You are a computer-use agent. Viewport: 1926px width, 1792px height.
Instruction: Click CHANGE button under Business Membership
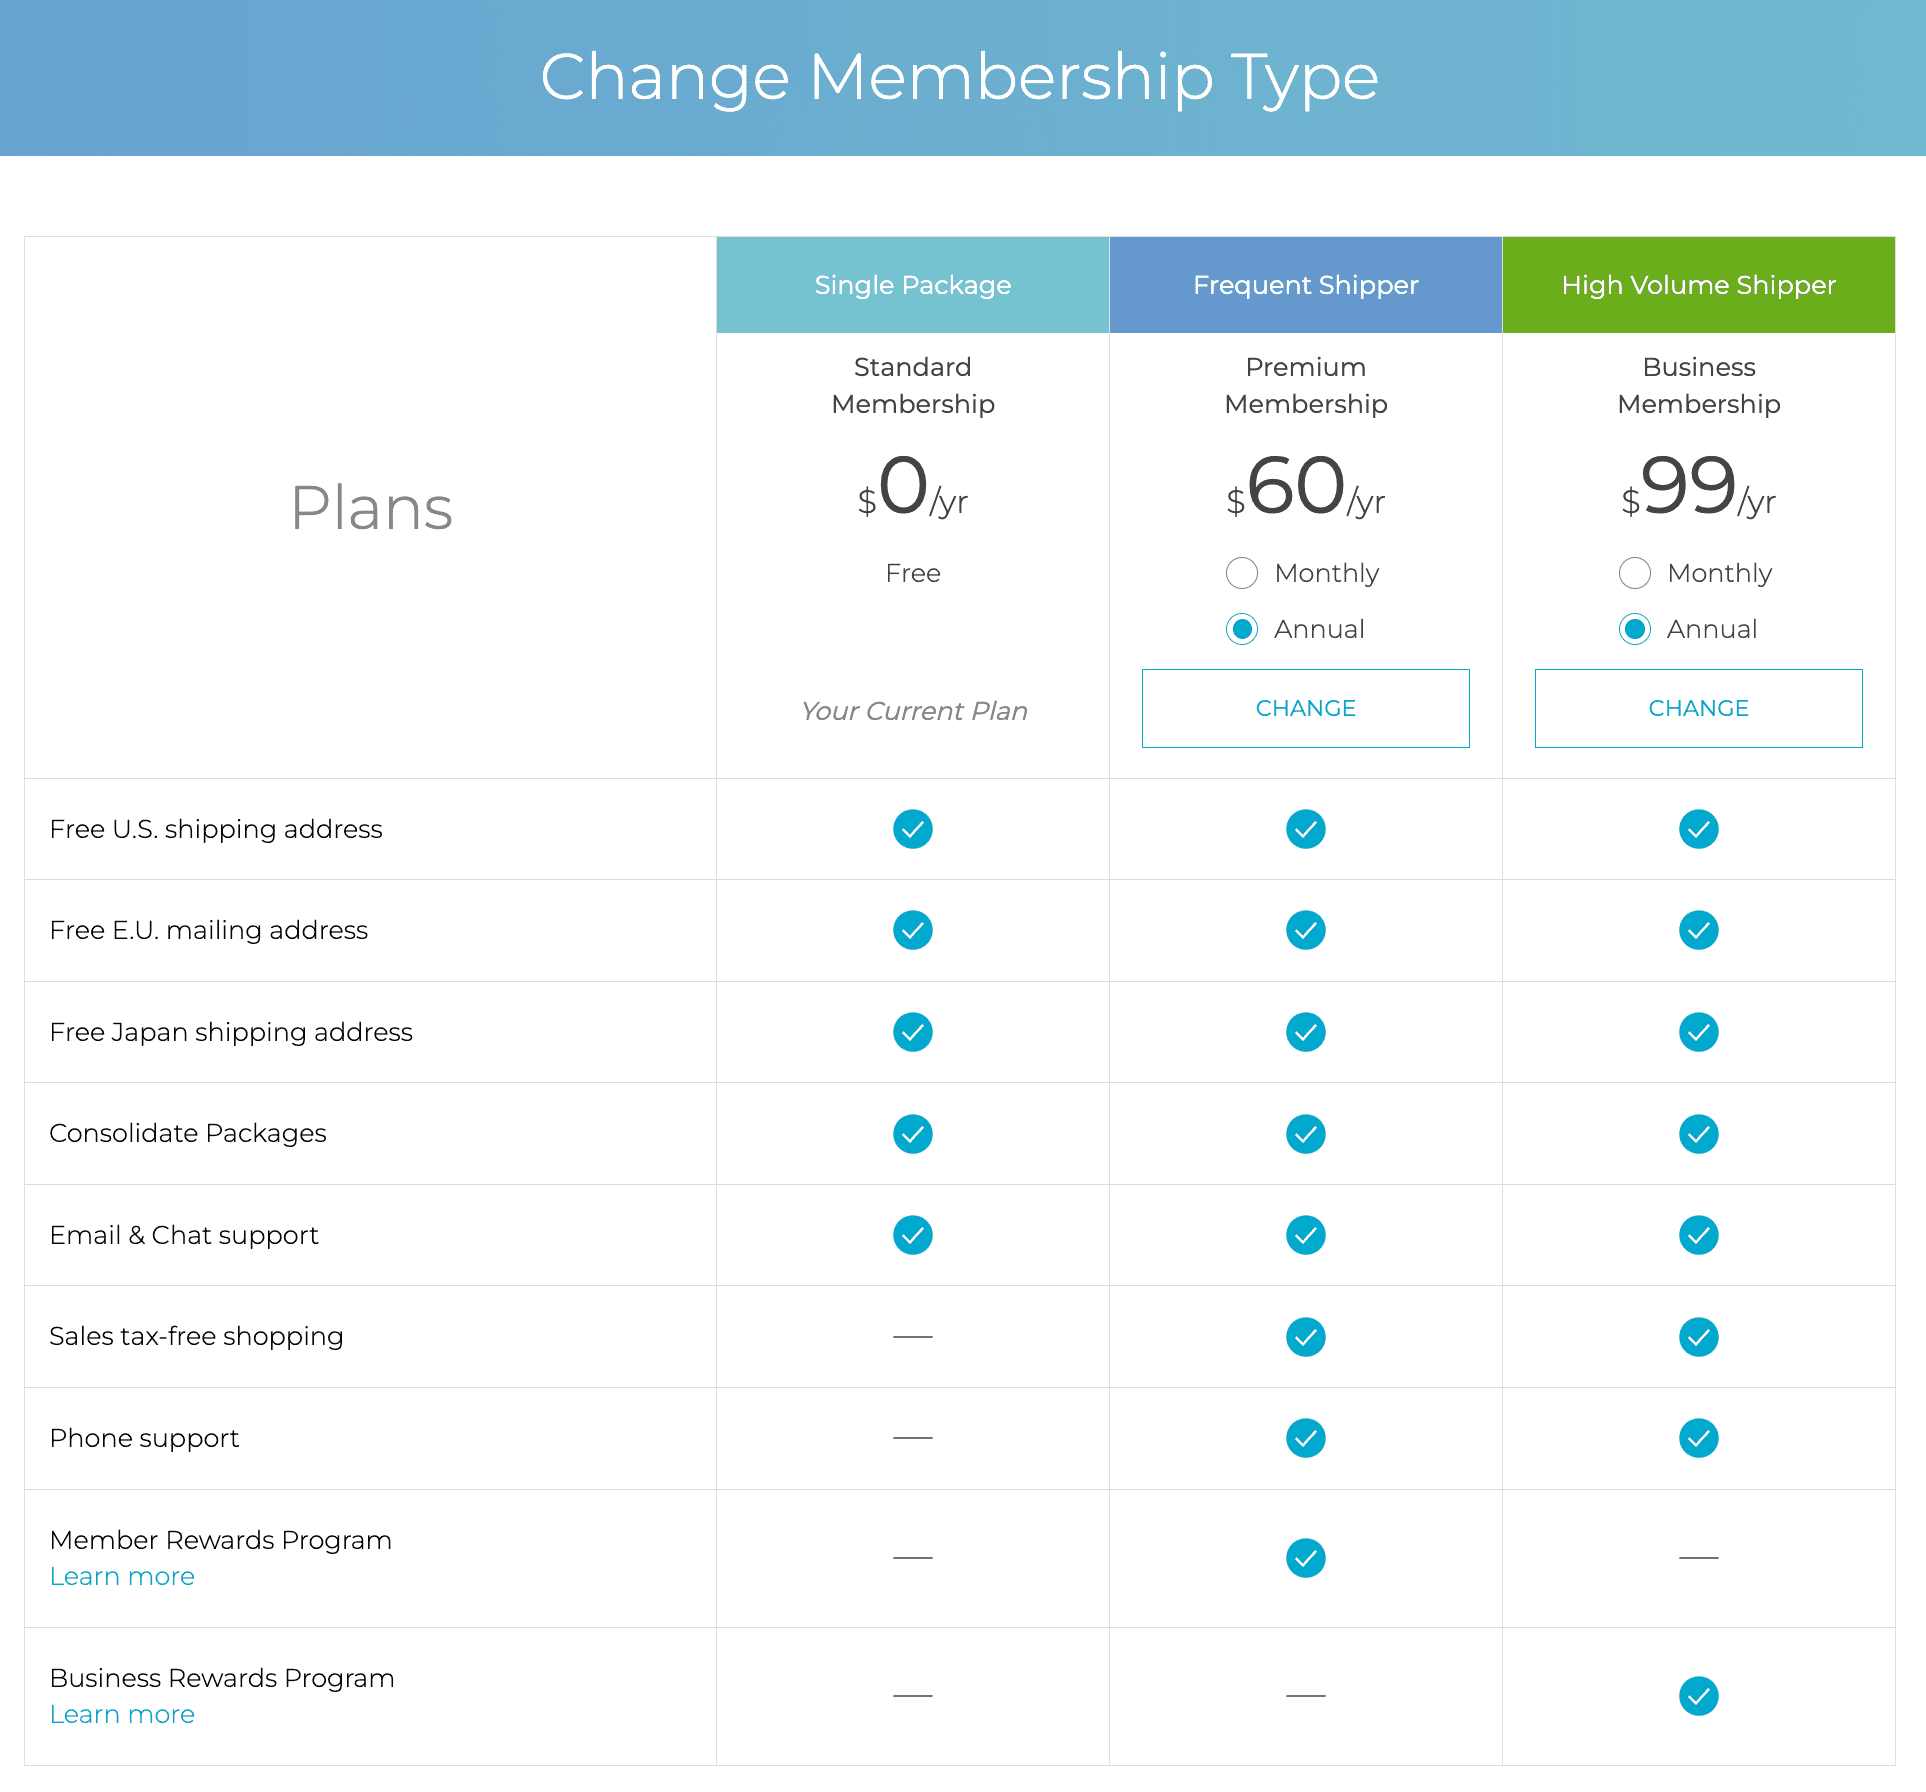tap(1698, 708)
